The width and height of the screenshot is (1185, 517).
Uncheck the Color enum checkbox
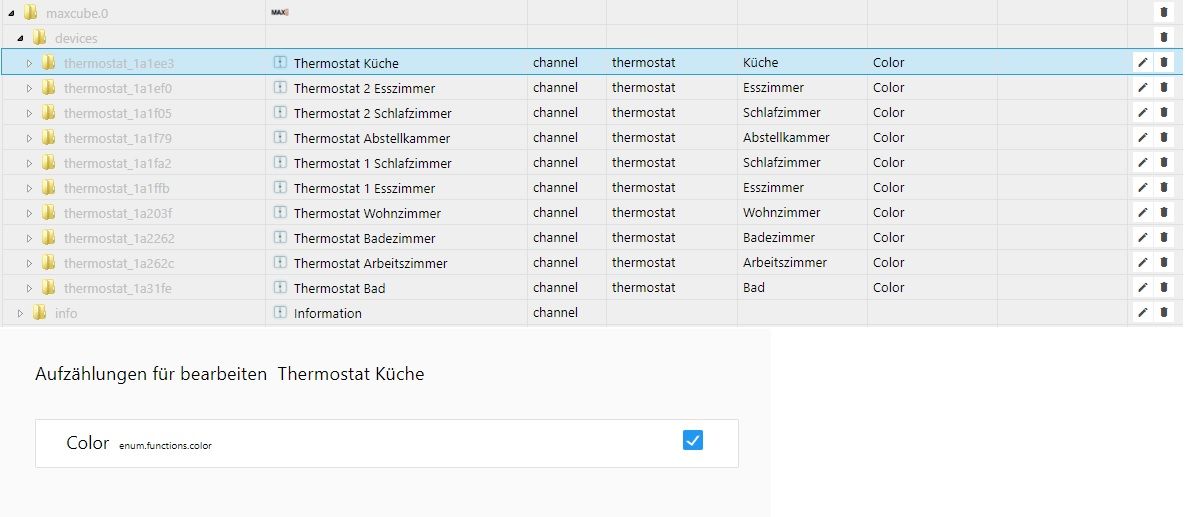point(692,440)
